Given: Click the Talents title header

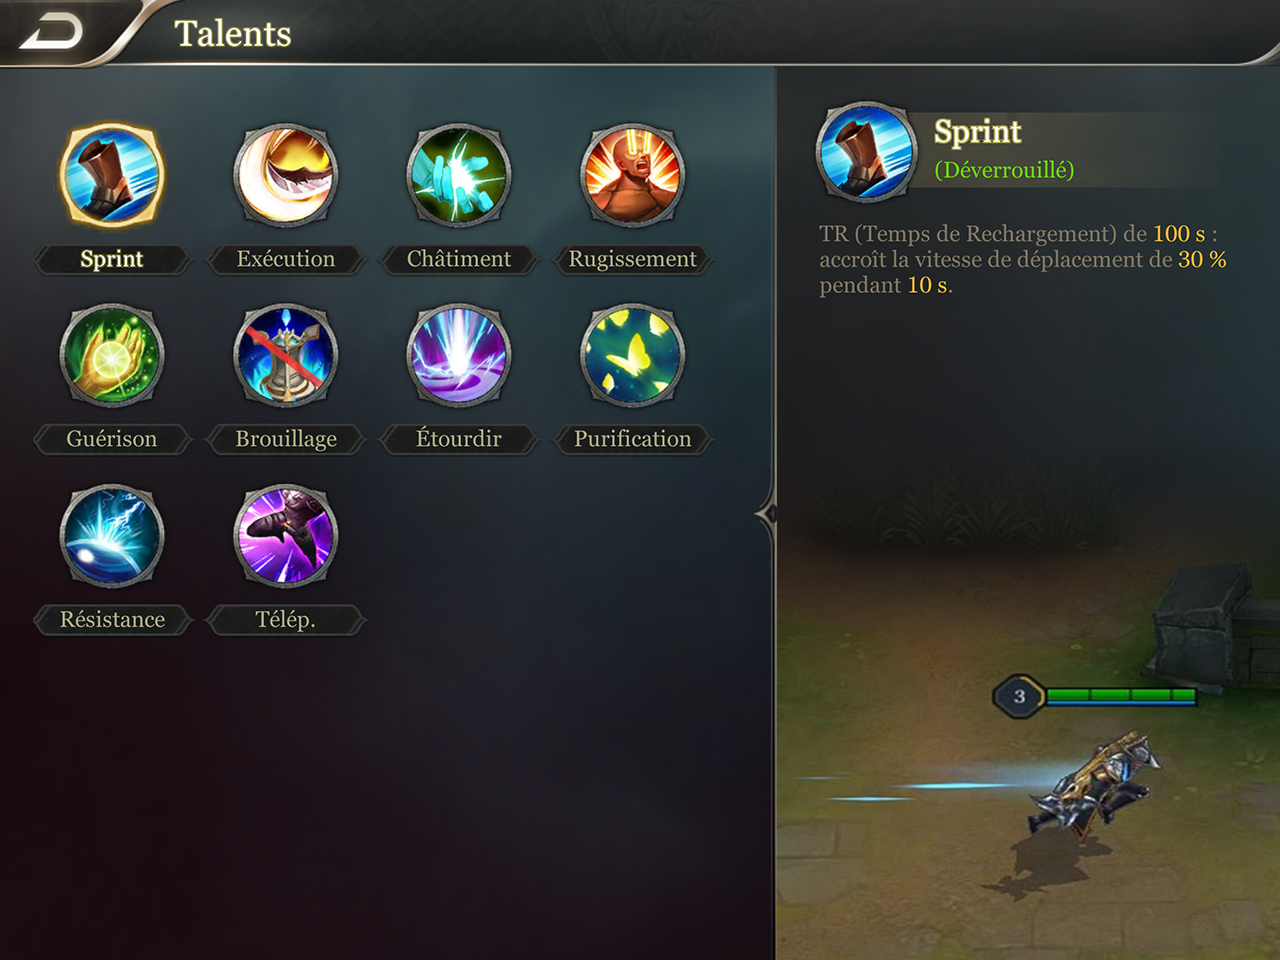Looking at the screenshot, I should 233,33.
